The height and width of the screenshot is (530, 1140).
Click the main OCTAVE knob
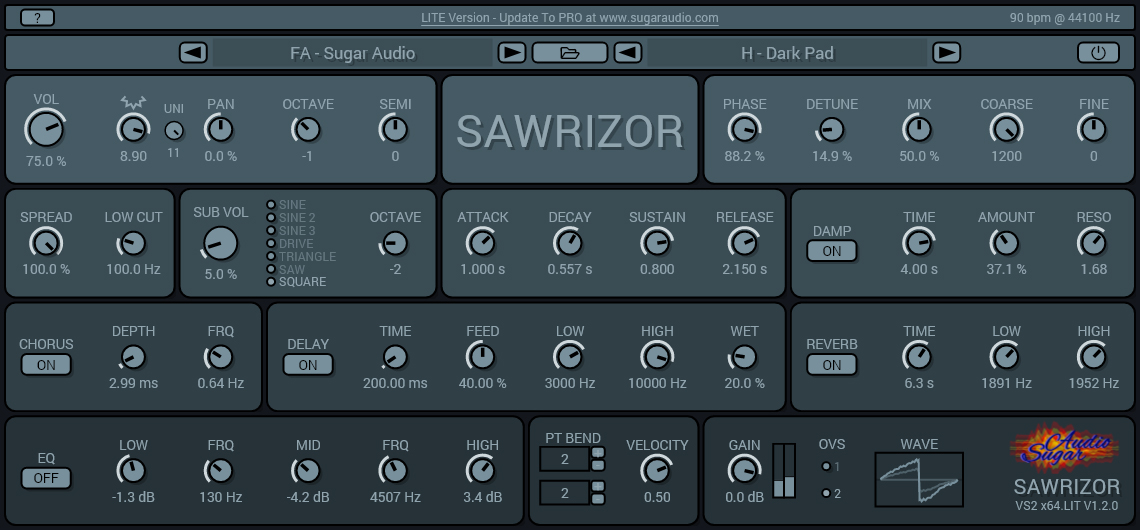(307, 129)
